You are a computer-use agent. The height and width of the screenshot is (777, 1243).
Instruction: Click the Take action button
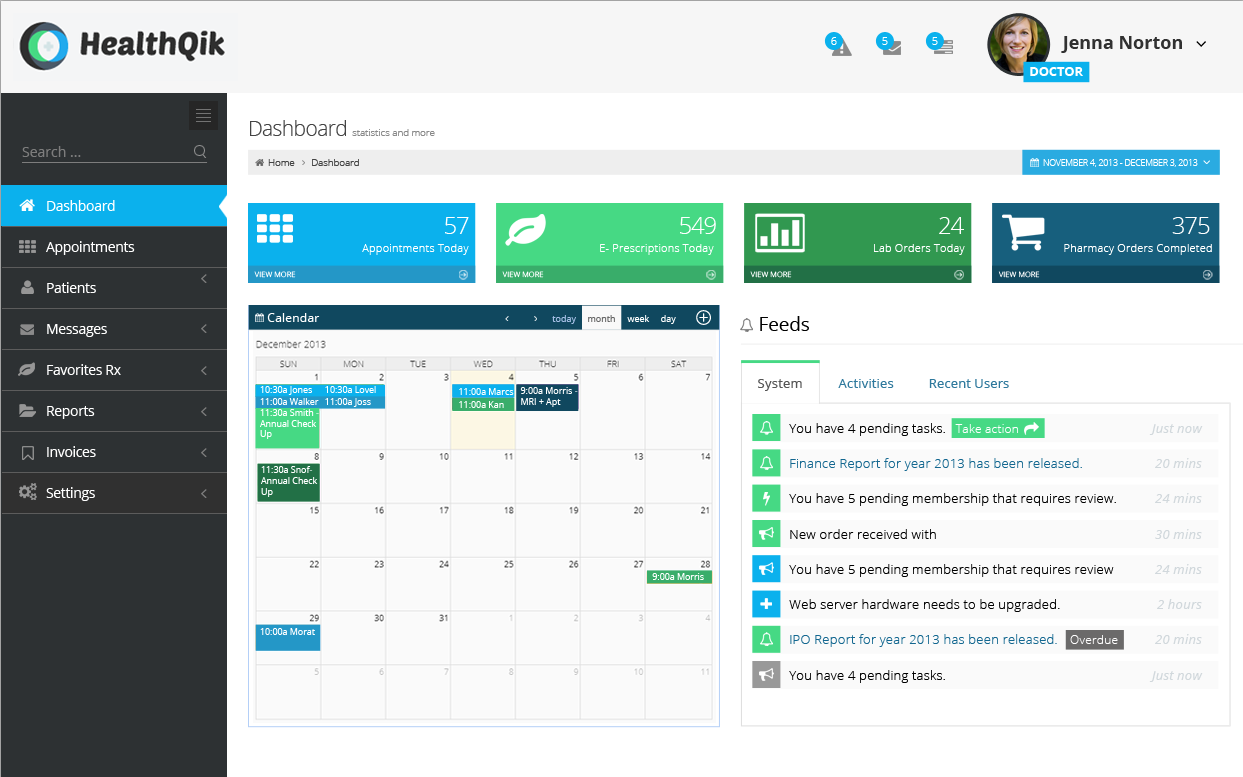[998, 428]
